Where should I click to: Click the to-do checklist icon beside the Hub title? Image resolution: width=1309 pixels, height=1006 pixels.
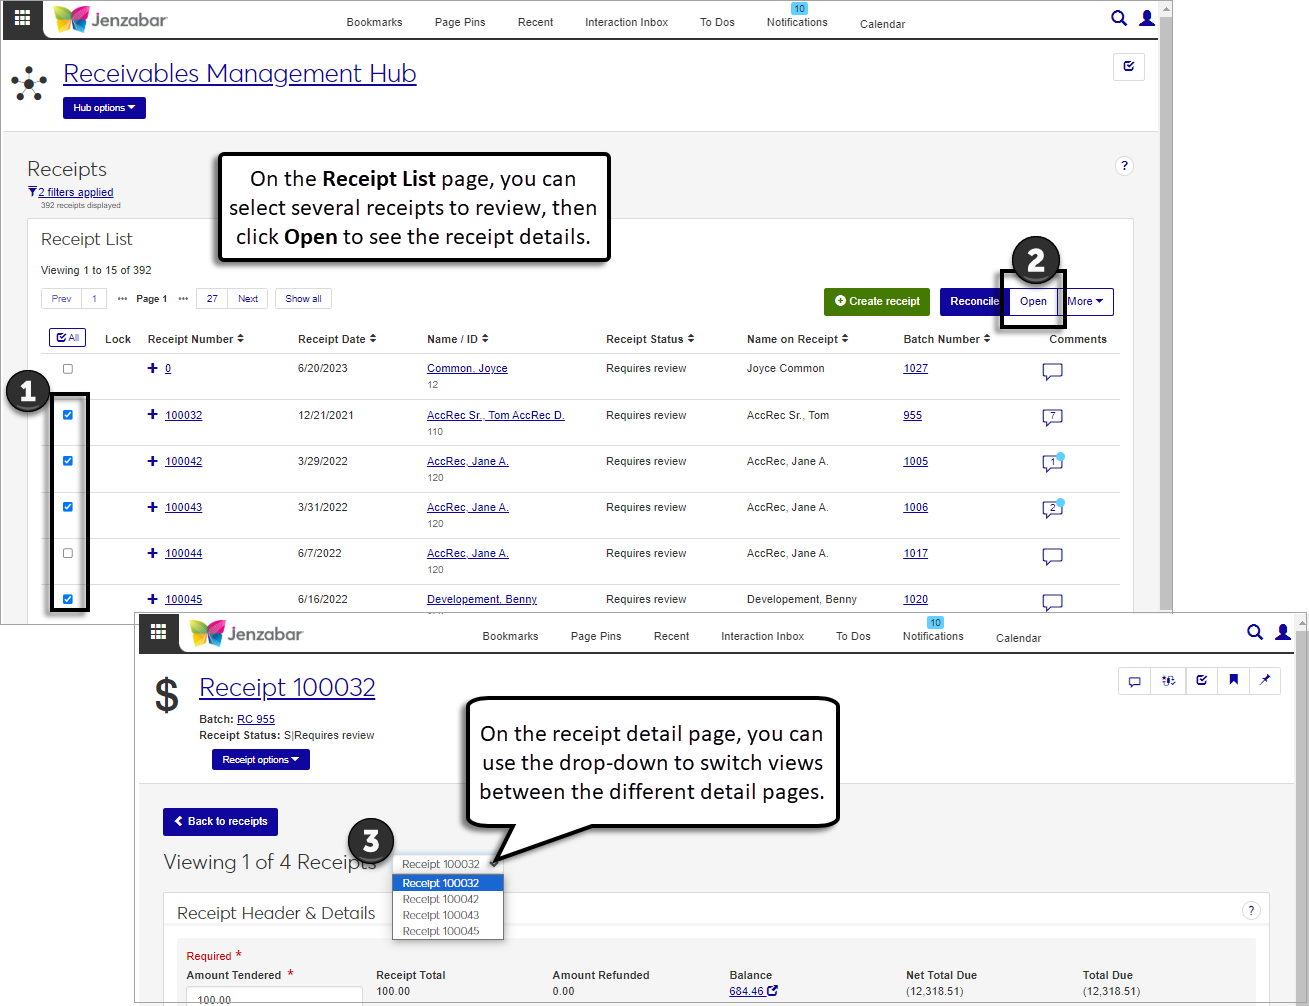[1129, 67]
